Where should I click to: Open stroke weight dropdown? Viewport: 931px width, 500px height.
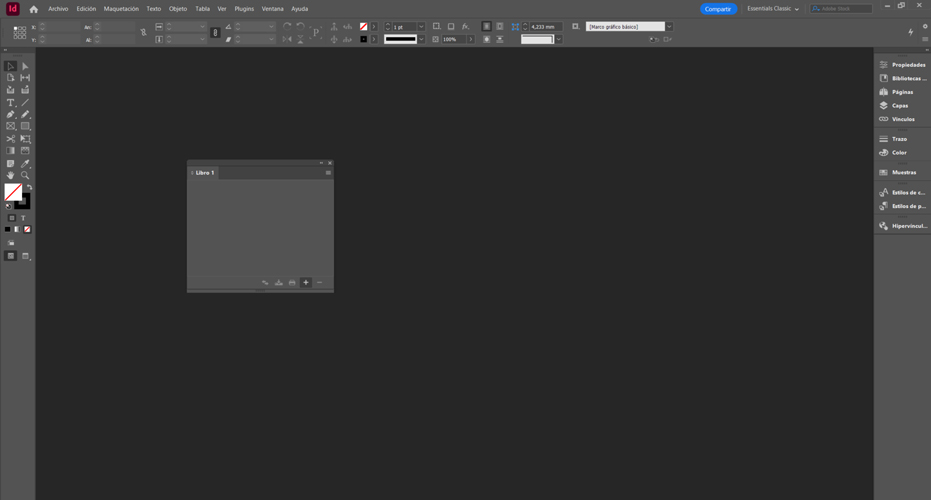[421, 27]
